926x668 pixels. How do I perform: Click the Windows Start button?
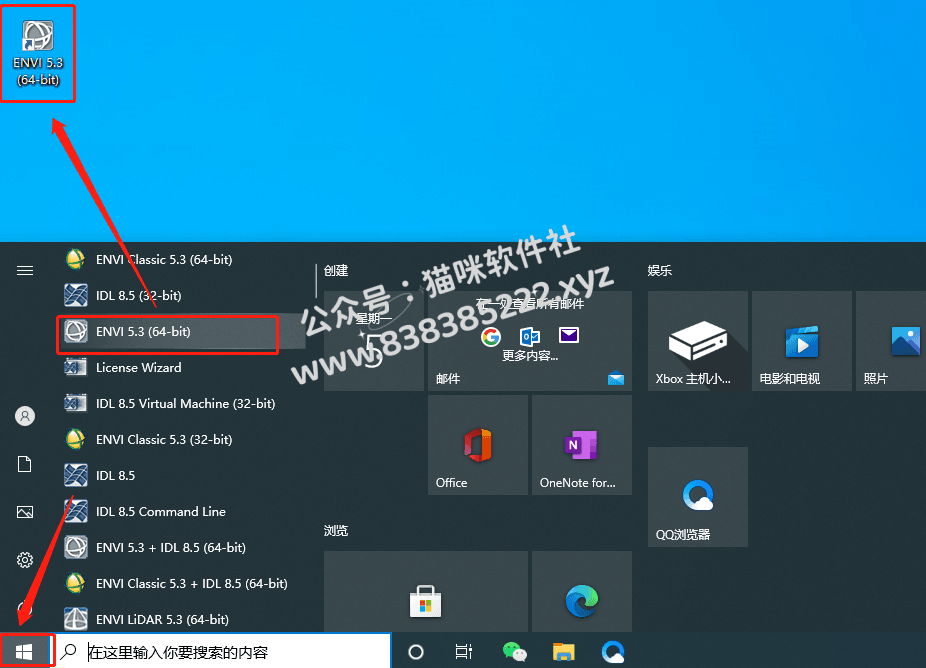[x=24, y=651]
